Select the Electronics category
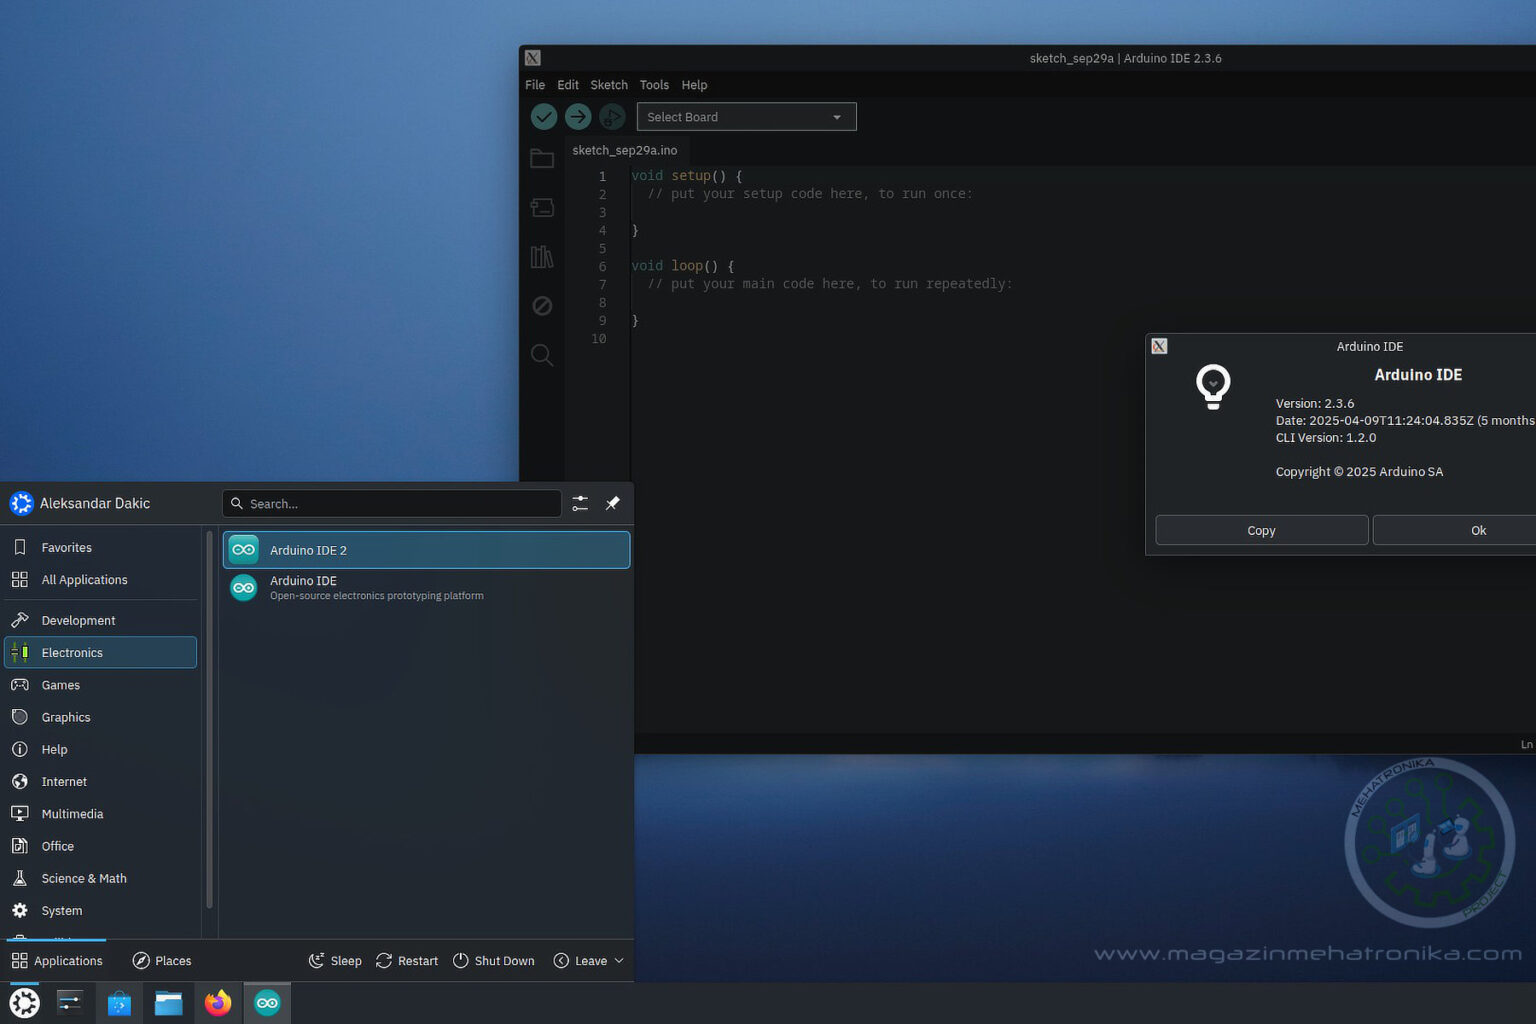The image size is (1536, 1024). click(x=100, y=652)
